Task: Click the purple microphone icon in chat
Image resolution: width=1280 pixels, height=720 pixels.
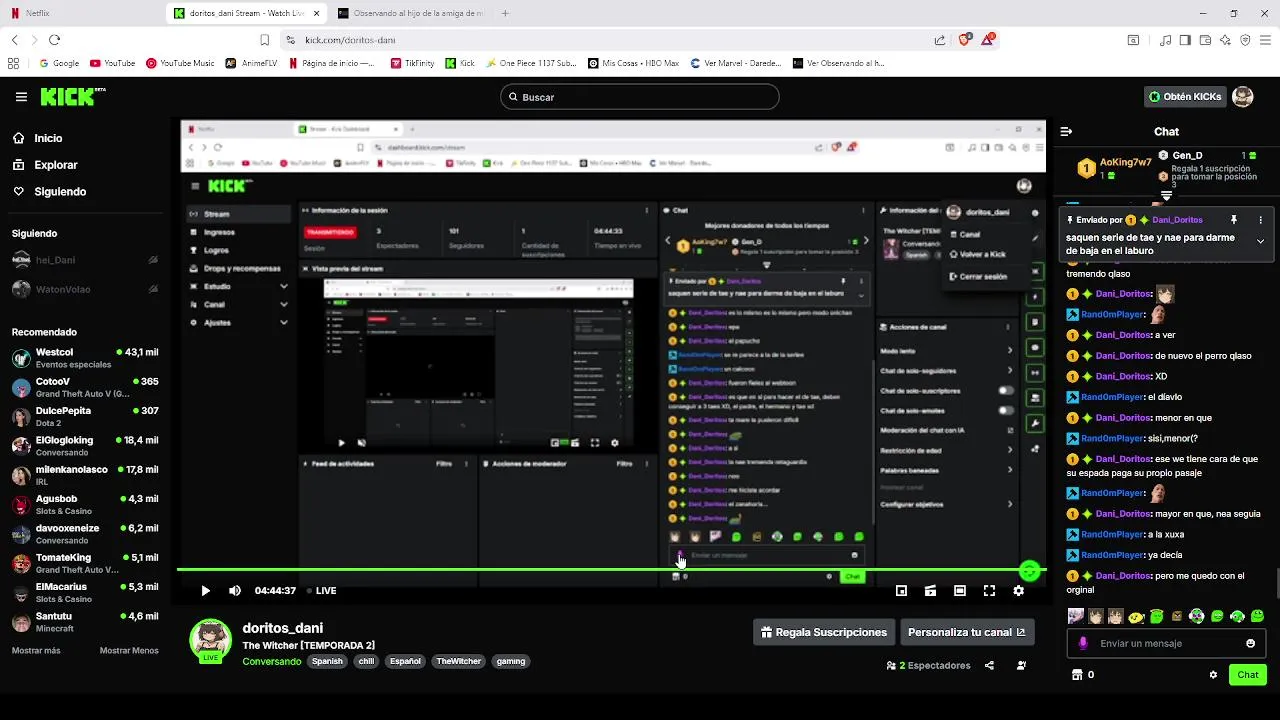Action: click(x=1083, y=643)
